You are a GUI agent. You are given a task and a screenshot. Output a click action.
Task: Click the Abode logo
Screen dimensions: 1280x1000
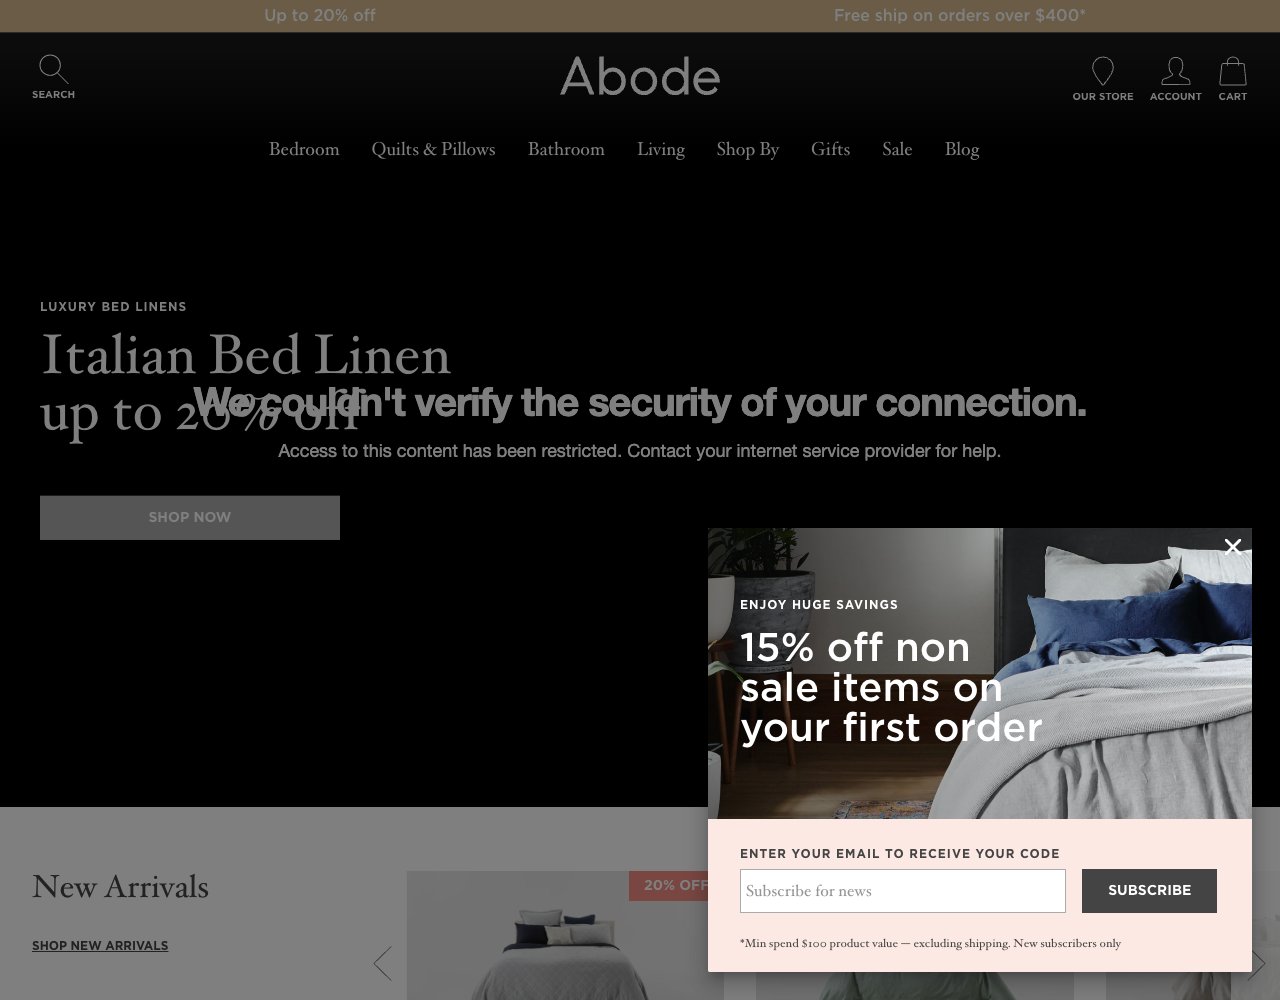(640, 77)
